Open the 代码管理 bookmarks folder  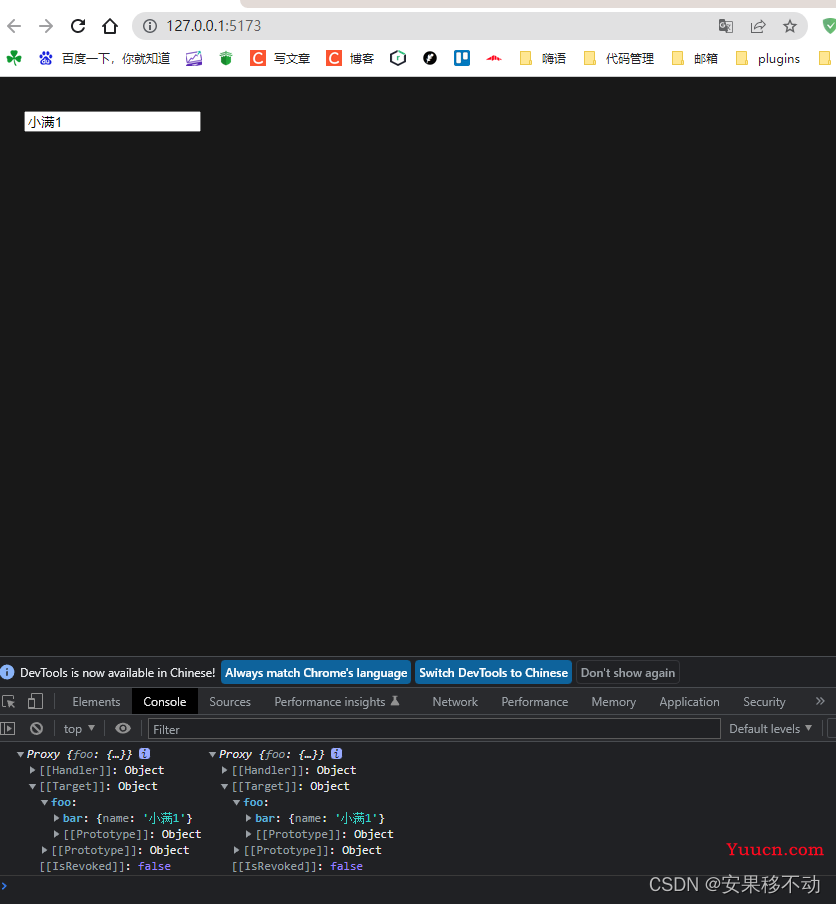click(619, 58)
